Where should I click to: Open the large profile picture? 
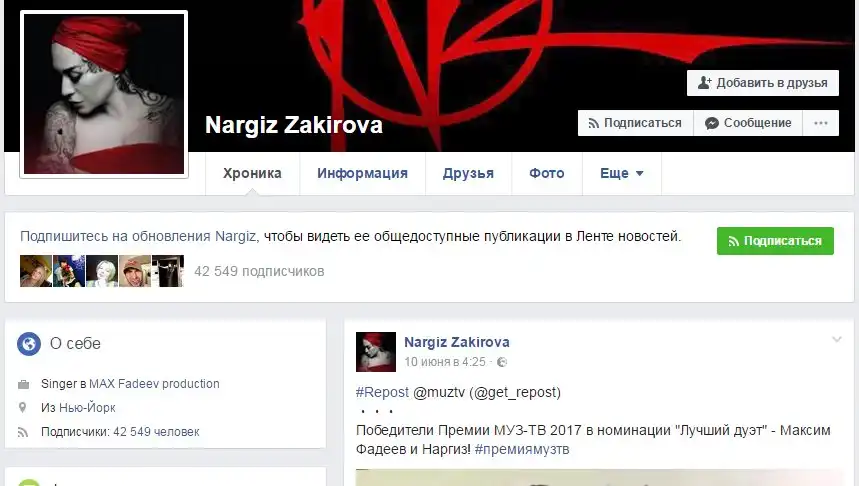coord(104,94)
